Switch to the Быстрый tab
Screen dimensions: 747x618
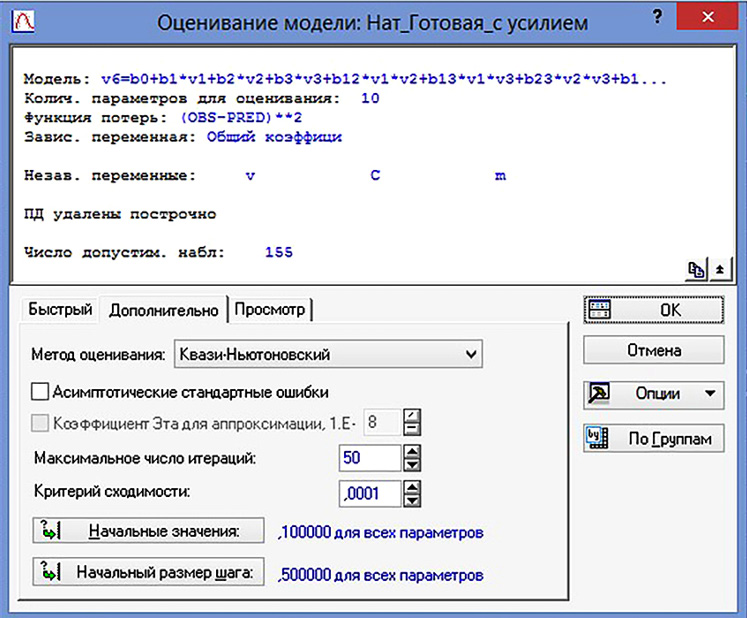coord(60,309)
